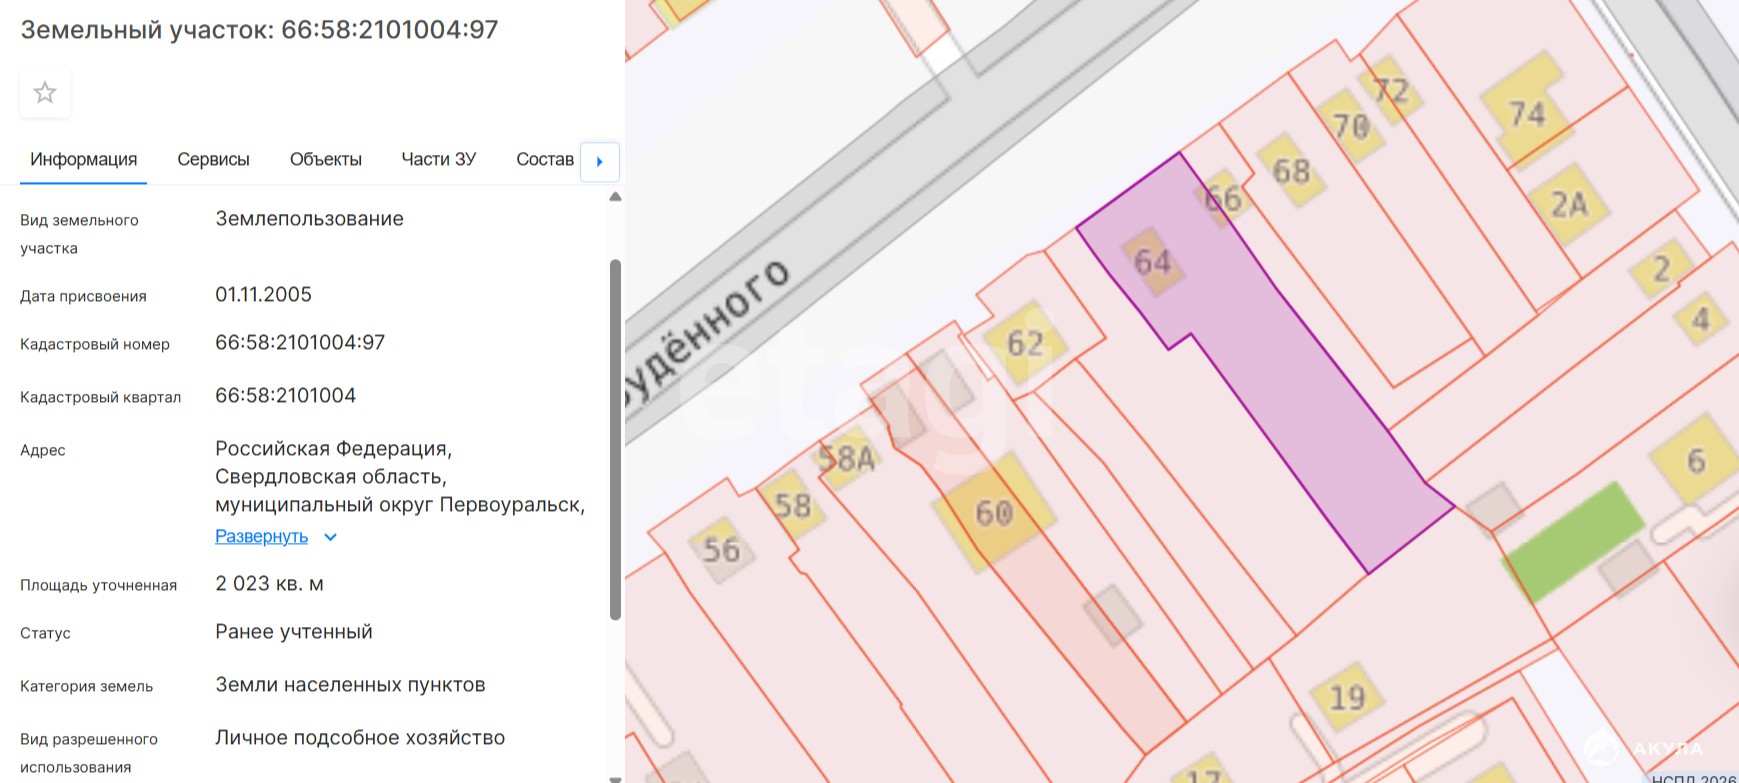Viewport: 1739px width, 783px height.
Task: Select building 64 on the map
Action: point(1152,262)
